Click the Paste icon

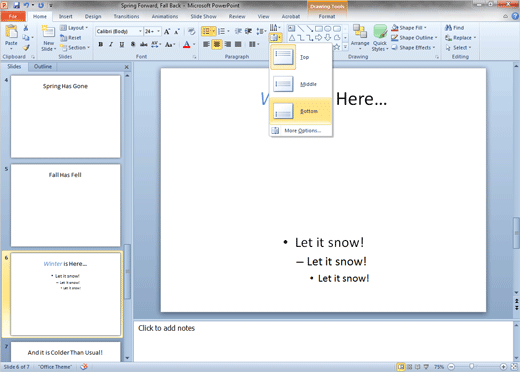tap(11, 32)
